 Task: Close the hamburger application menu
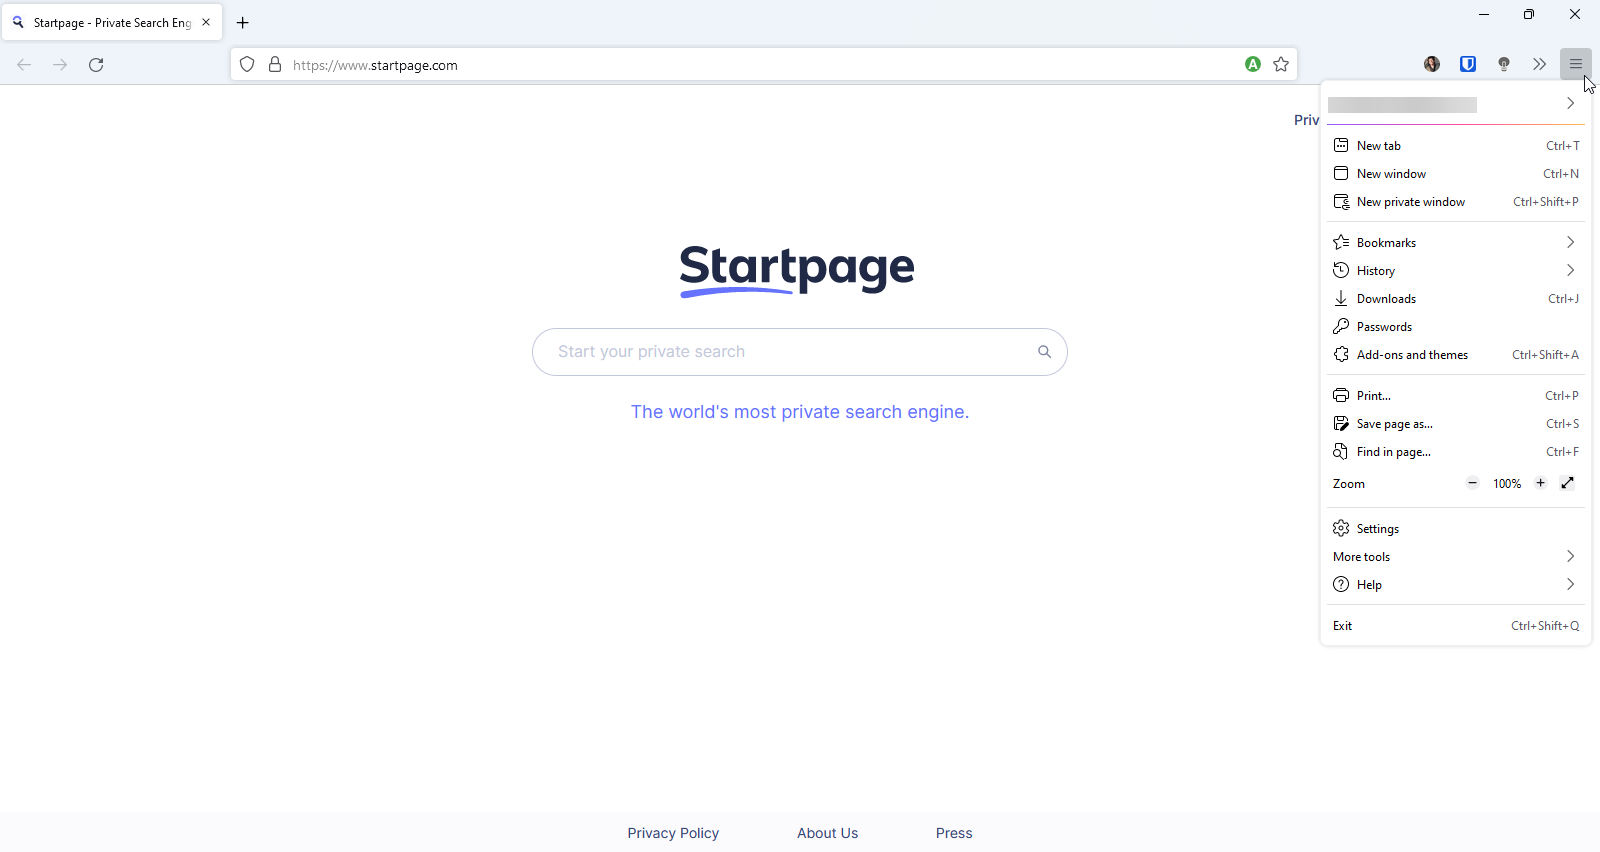[x=1576, y=64]
